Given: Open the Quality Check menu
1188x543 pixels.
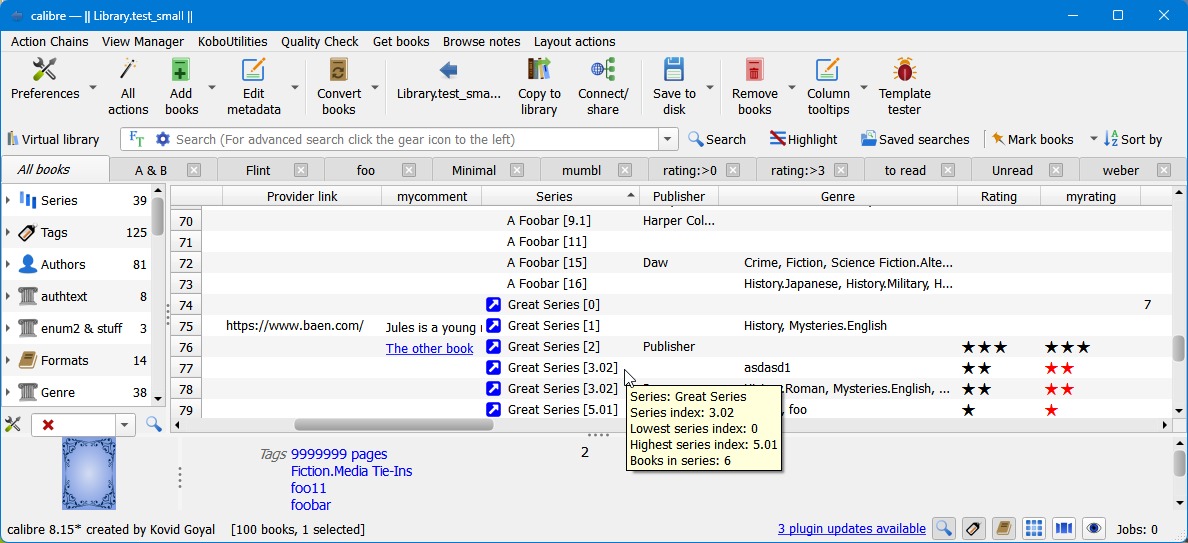Looking at the screenshot, I should (x=319, y=42).
